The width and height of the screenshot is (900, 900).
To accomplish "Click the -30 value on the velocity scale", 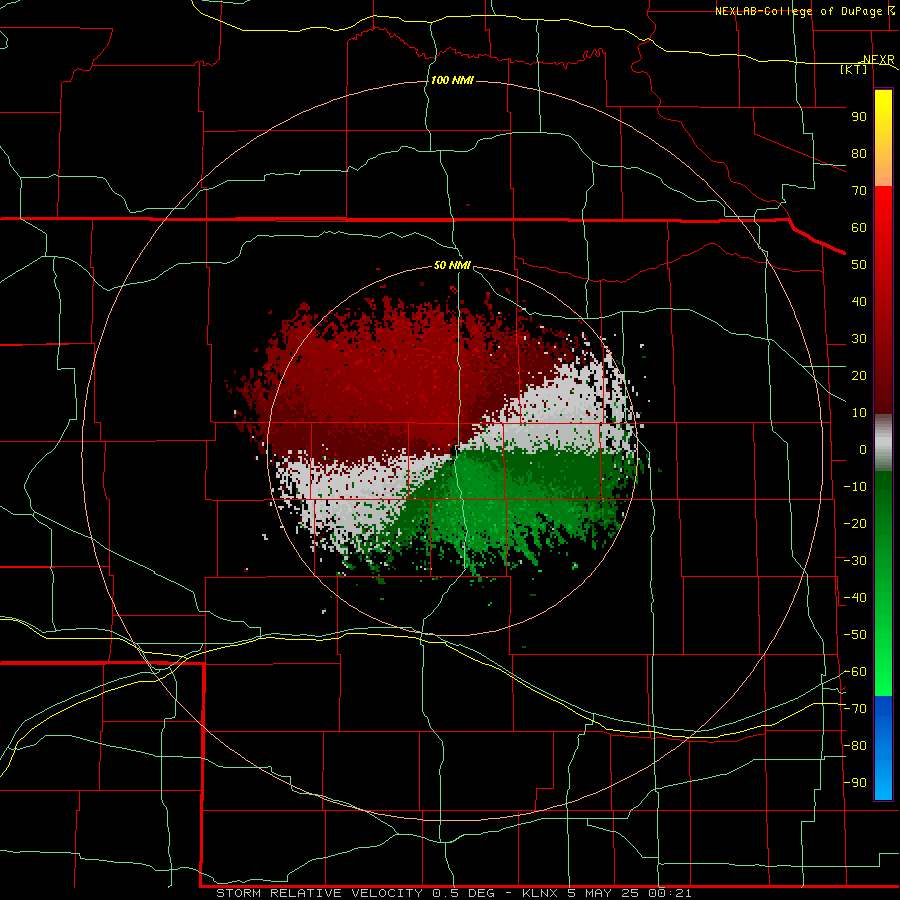I will (x=855, y=561).
